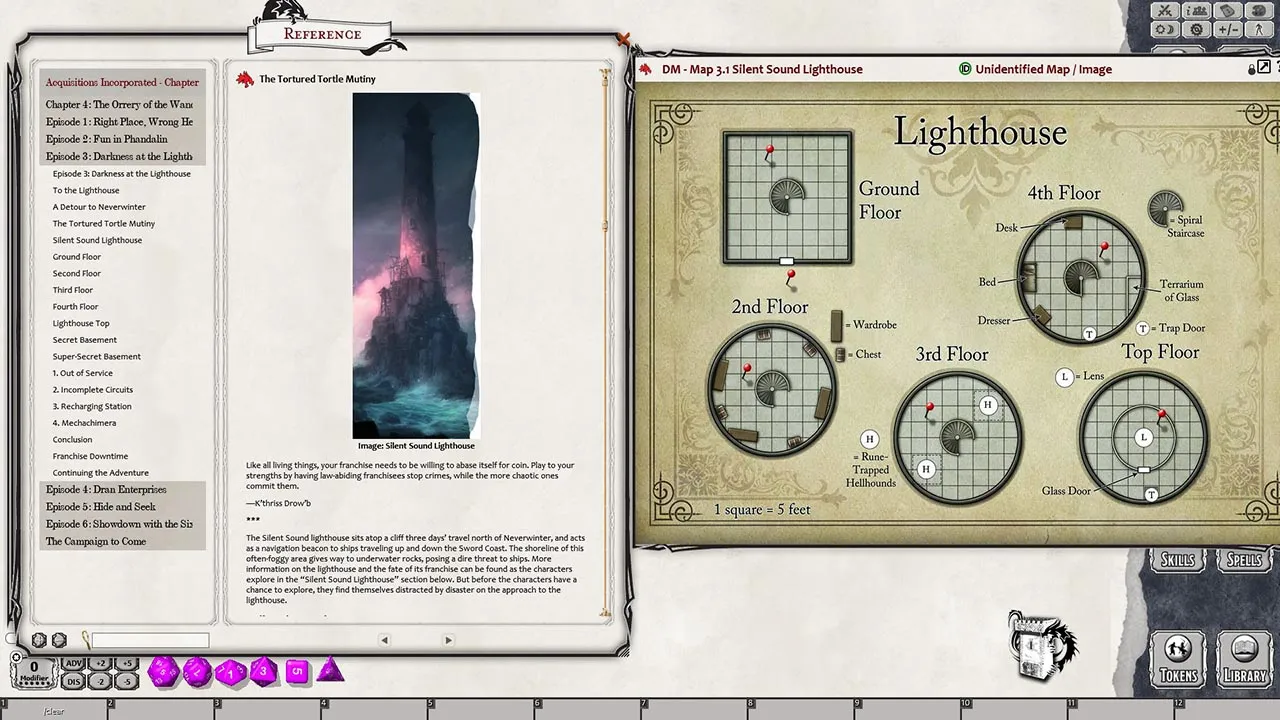Screen dimensions: 1280x720
Task: Roll the purple d8 die
Action: [x=263, y=671]
